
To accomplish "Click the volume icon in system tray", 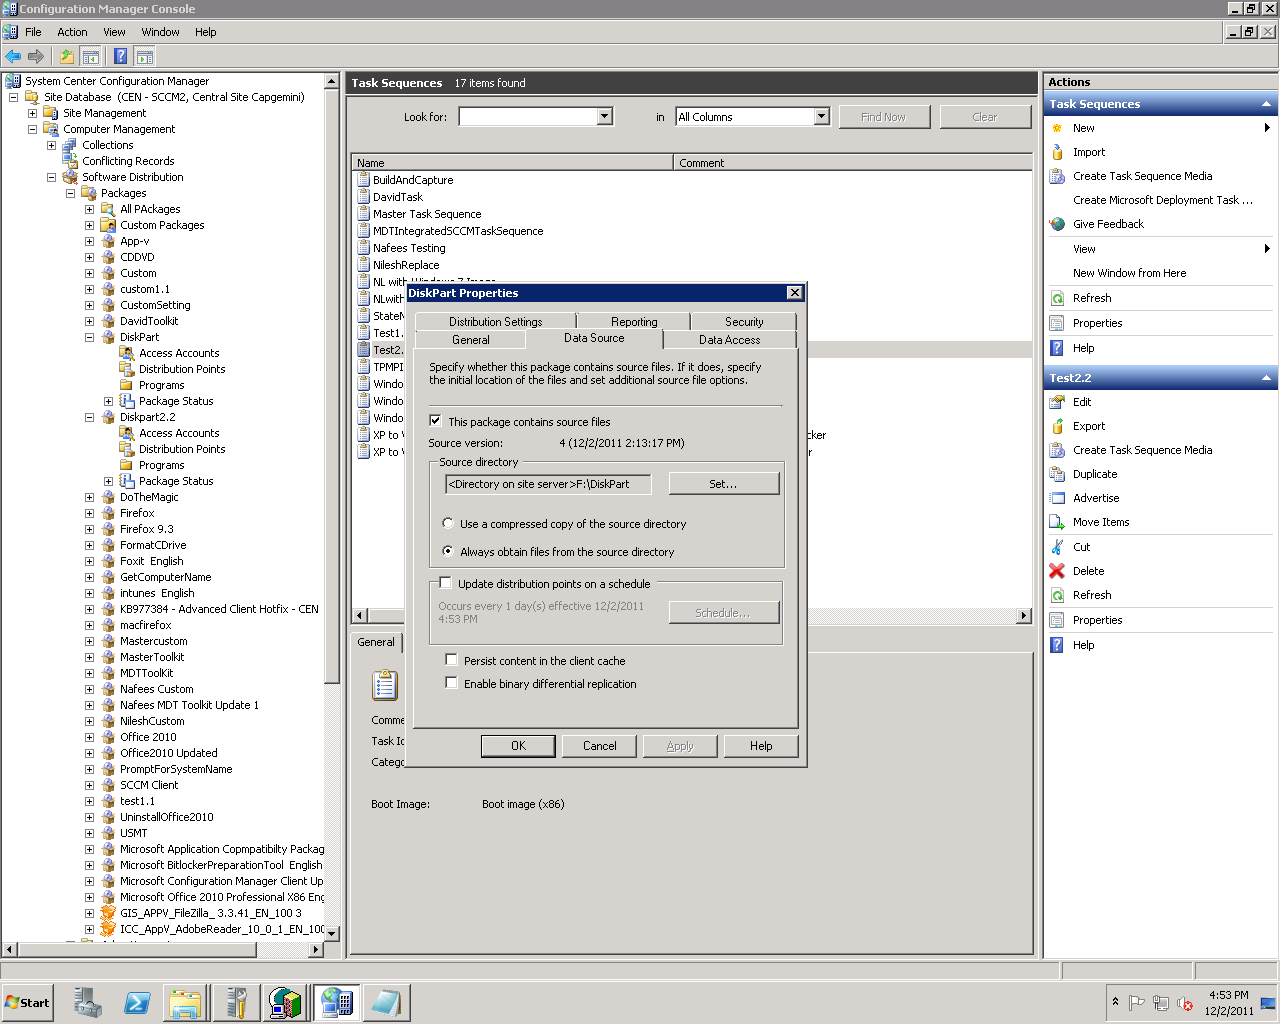I will [1185, 1003].
